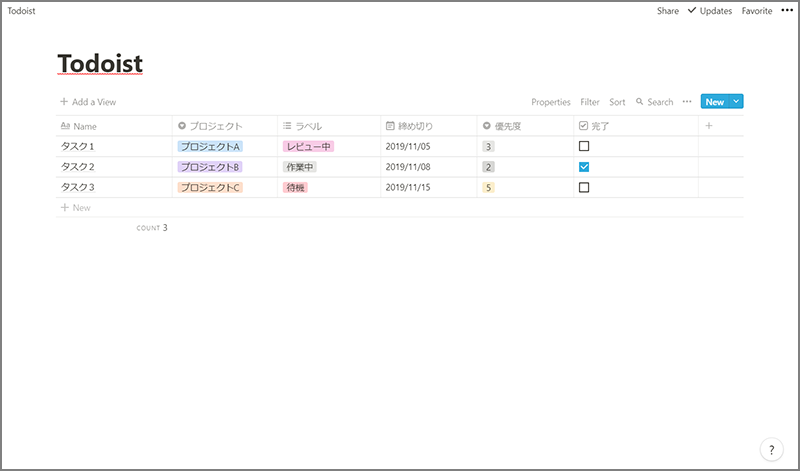The height and width of the screenshot is (471, 800).
Task: Click the blue New button
Action: [x=715, y=102]
